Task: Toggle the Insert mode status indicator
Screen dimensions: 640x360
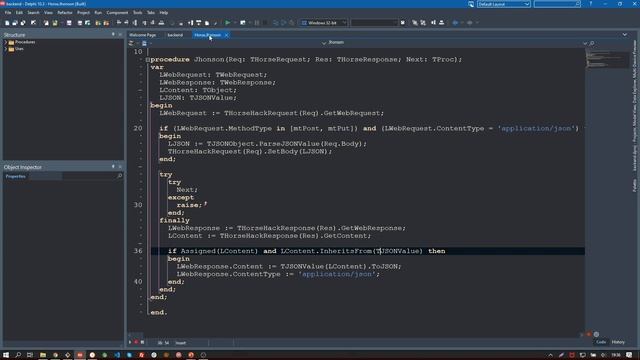Action: pos(180,343)
